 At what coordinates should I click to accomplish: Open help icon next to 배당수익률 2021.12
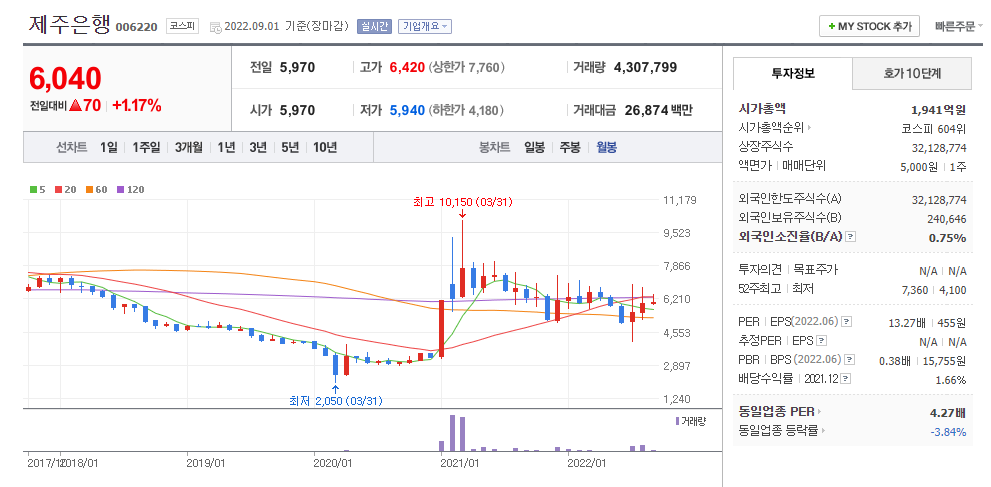(846, 379)
